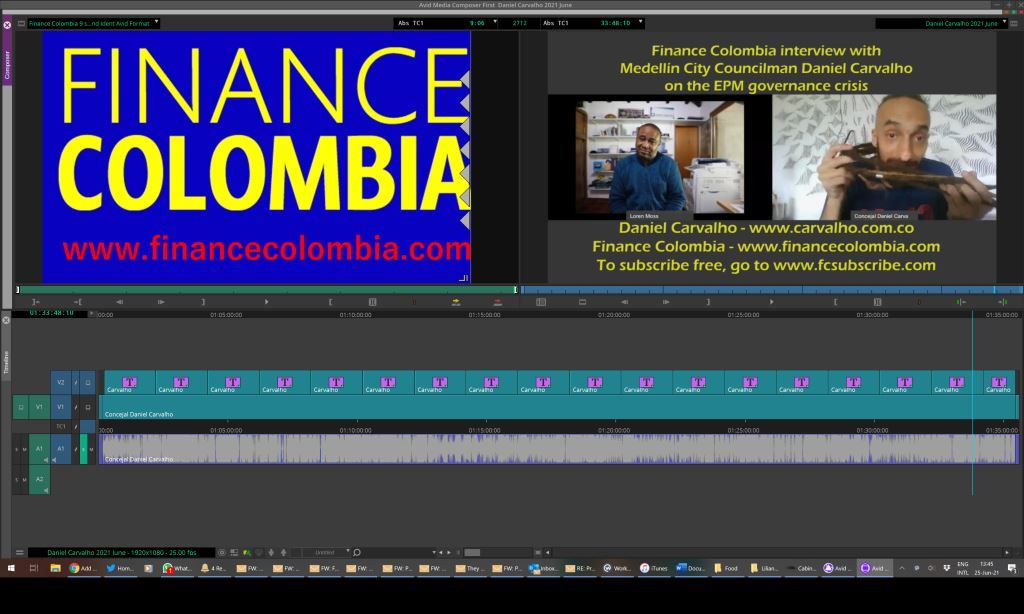Screen dimensions: 1024x614
Task: Open iTunes from the taskbar
Action: (x=654, y=568)
